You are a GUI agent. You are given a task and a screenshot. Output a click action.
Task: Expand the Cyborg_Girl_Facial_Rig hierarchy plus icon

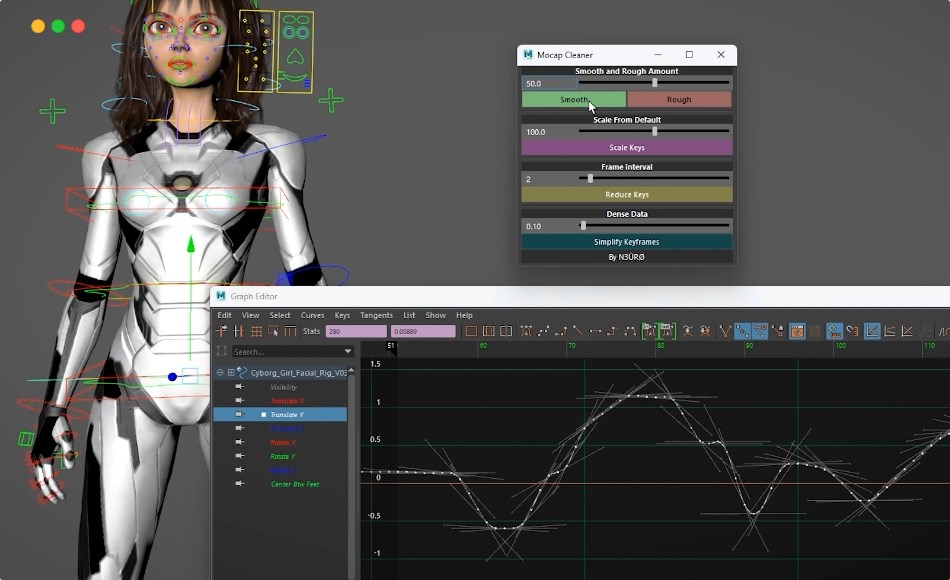(x=231, y=371)
